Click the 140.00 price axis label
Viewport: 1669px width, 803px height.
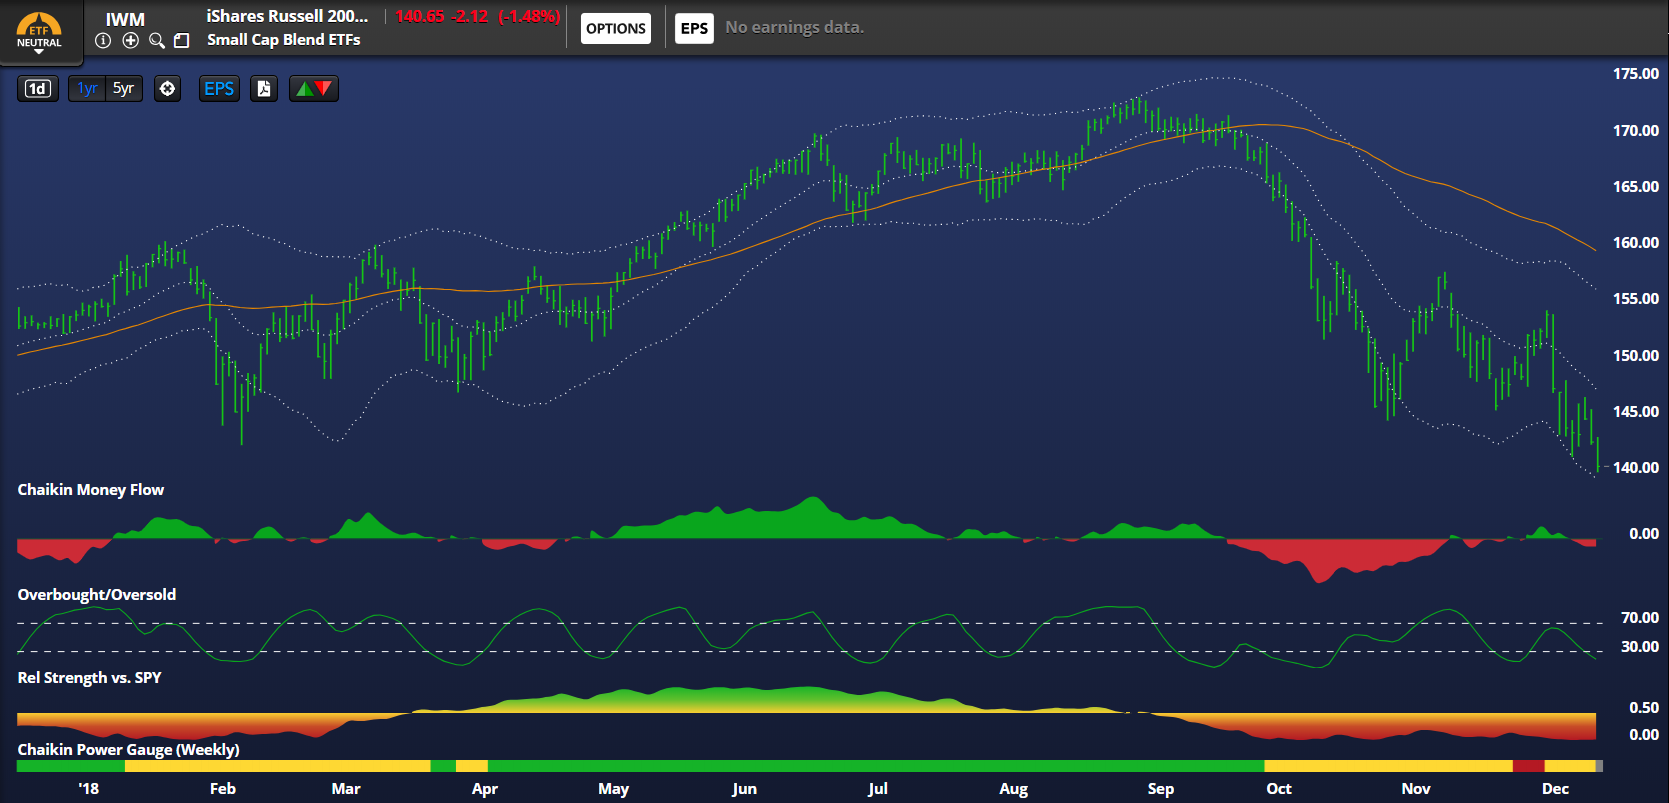point(1636,467)
